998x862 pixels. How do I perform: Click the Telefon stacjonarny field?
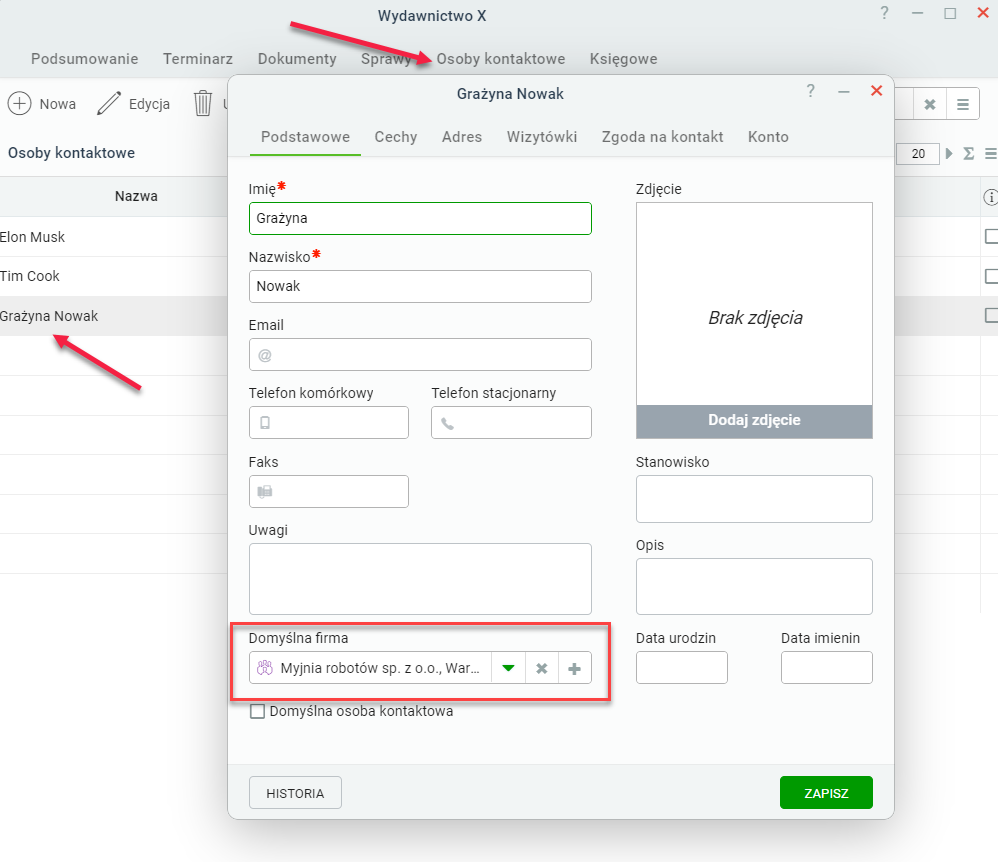click(x=511, y=423)
